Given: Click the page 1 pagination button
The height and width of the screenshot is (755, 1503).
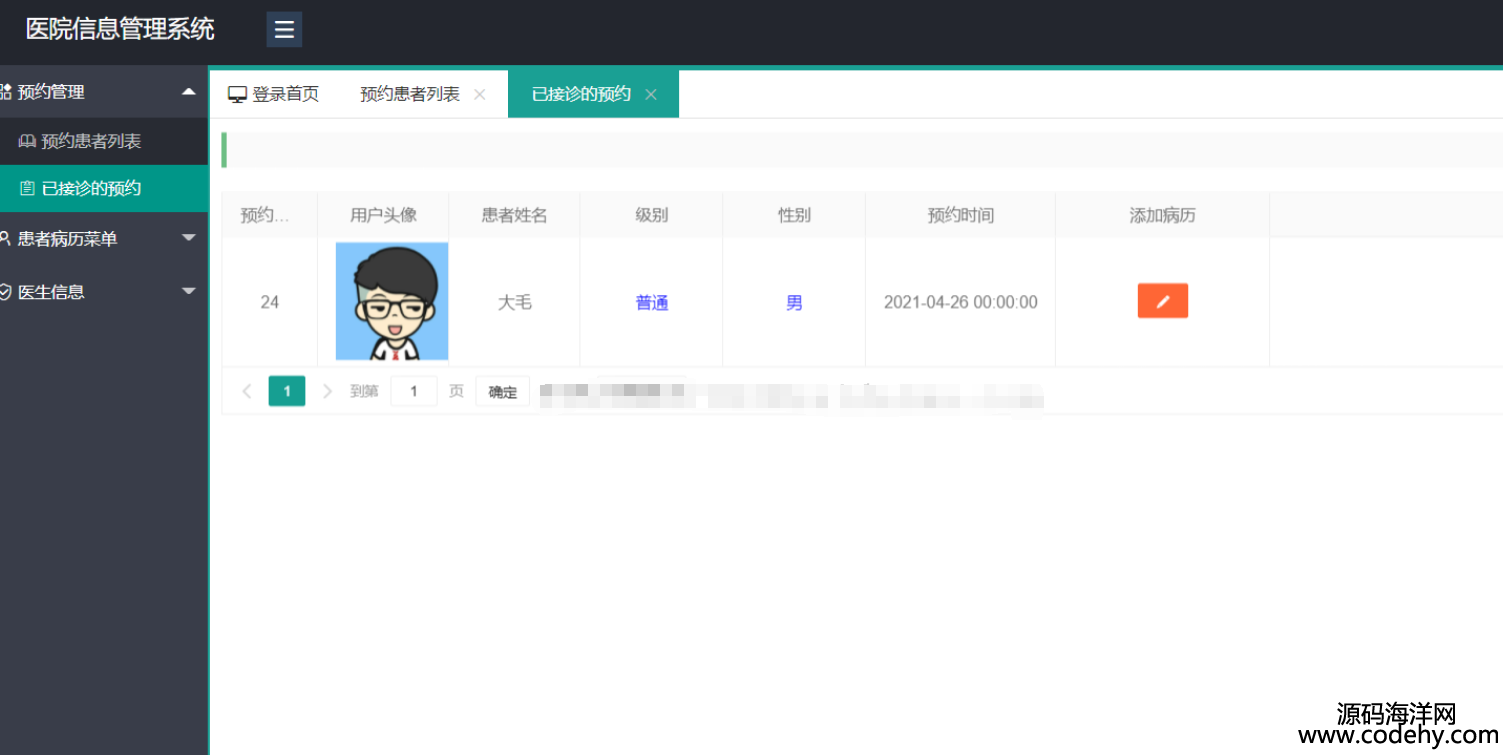Looking at the screenshot, I should click(x=287, y=391).
